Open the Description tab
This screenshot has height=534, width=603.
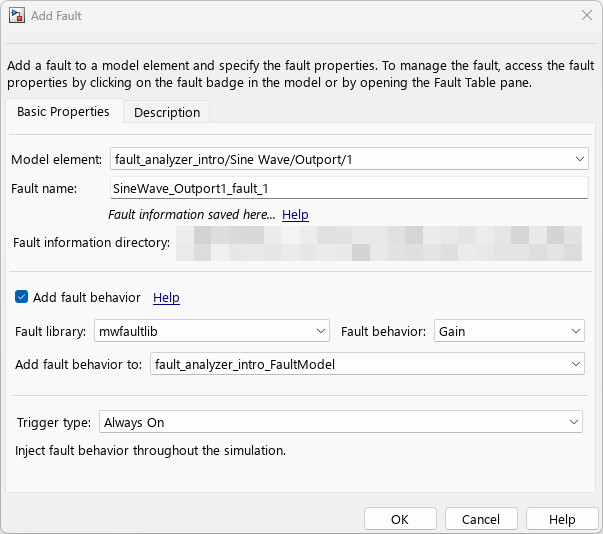pyautogui.click(x=167, y=112)
